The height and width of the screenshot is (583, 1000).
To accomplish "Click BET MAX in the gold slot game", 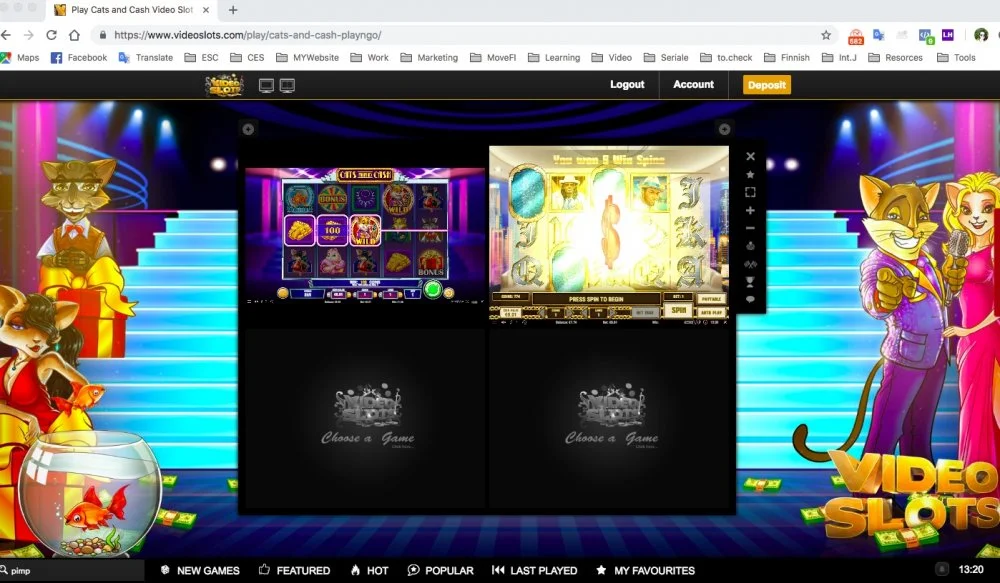I will (x=645, y=313).
